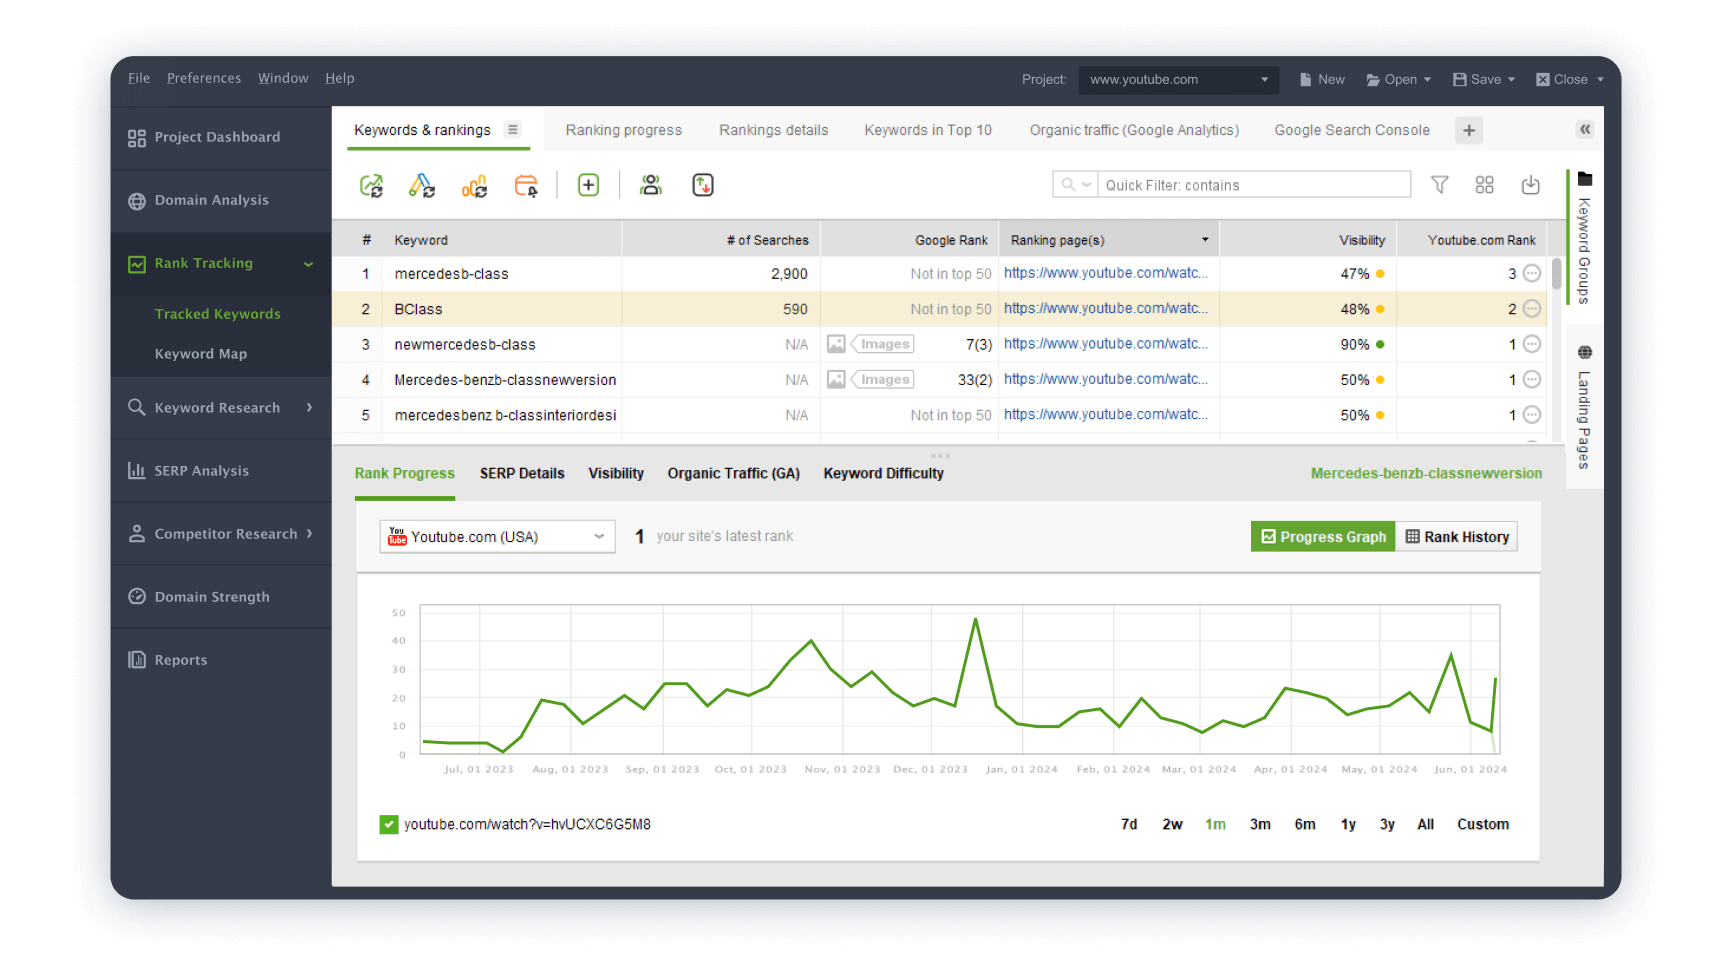Click the panel splitter dots handle

coord(940,456)
